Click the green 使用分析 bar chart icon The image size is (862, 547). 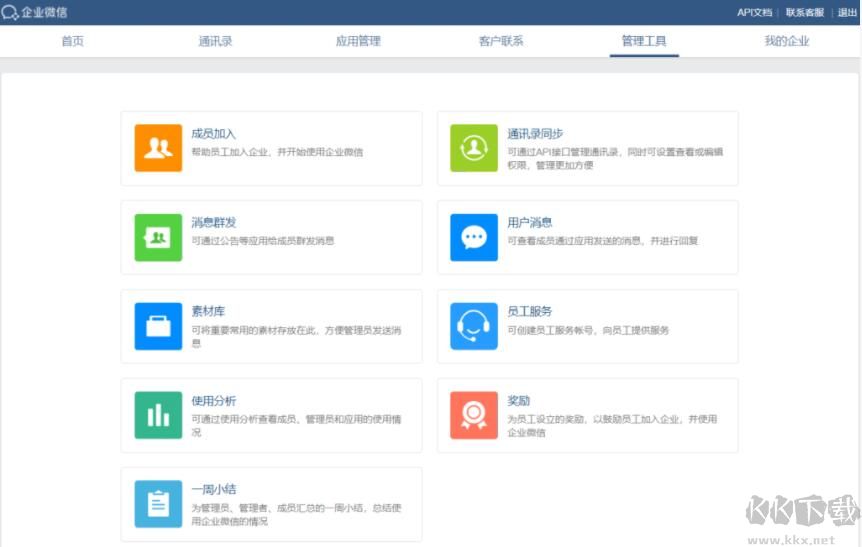click(158, 415)
